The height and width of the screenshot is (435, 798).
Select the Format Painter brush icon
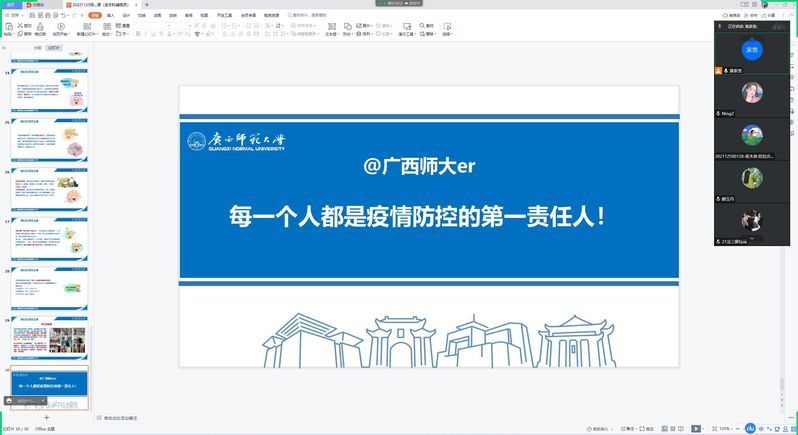40,26
